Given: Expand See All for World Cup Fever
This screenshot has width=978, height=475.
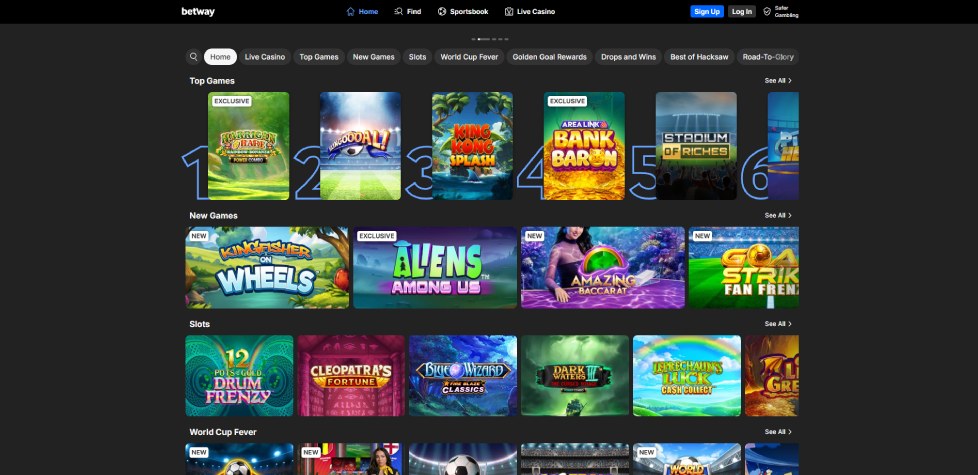Looking at the screenshot, I should pos(778,431).
